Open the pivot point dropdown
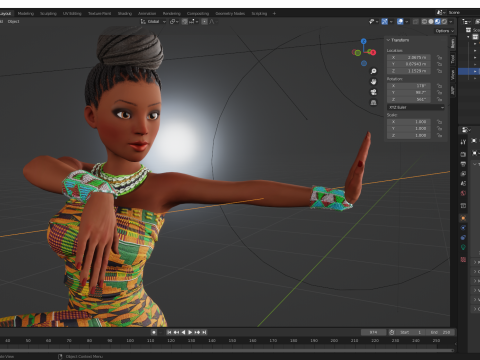Viewport: 480px width, 360px height. pyautogui.click(x=174, y=21)
